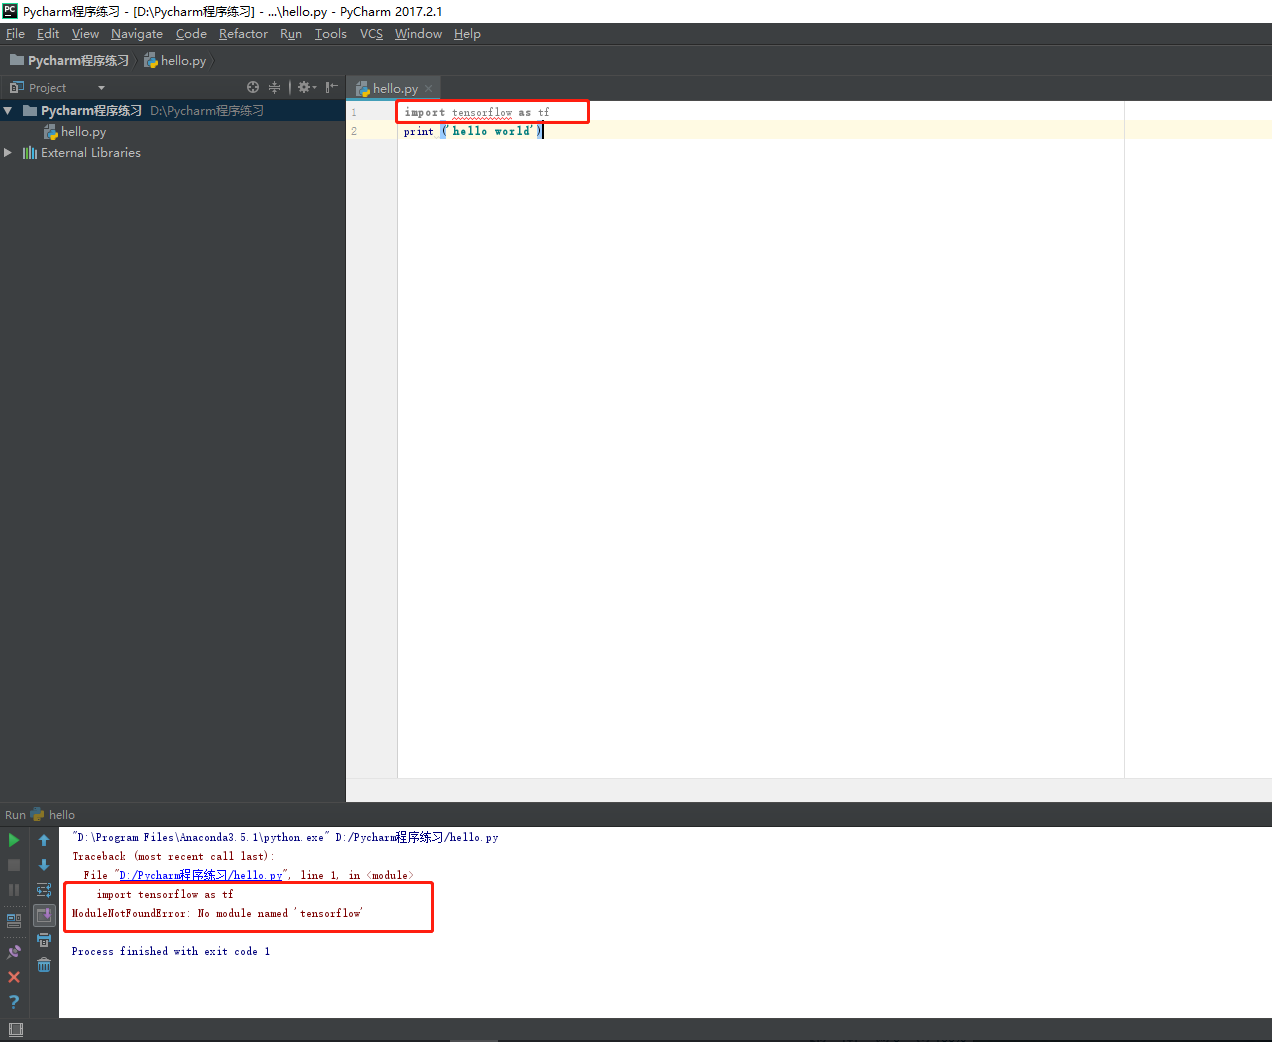Clear all console output with trash icon

click(x=43, y=964)
